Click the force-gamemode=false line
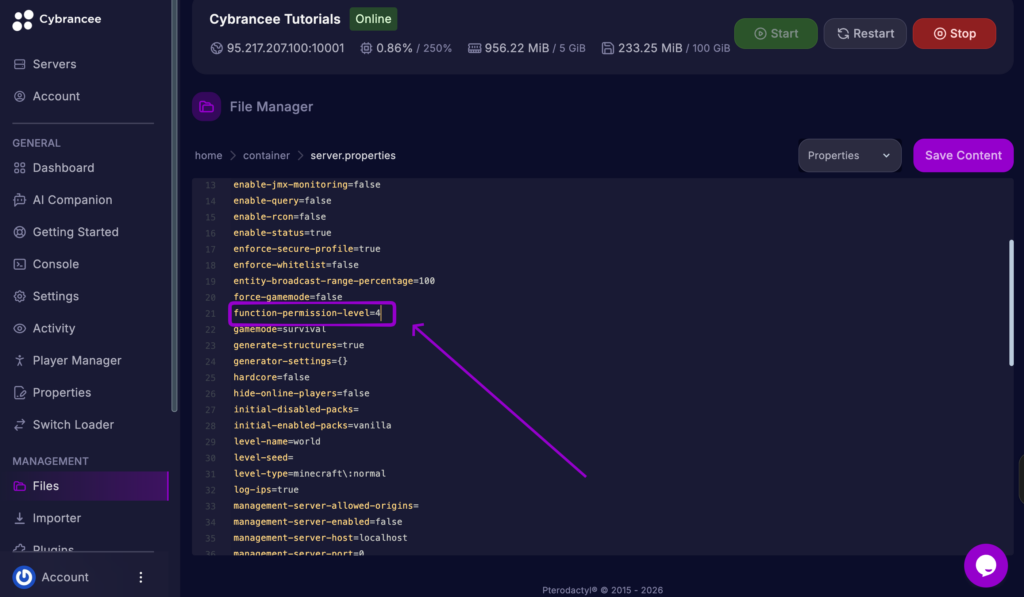1024x597 pixels. (x=287, y=297)
